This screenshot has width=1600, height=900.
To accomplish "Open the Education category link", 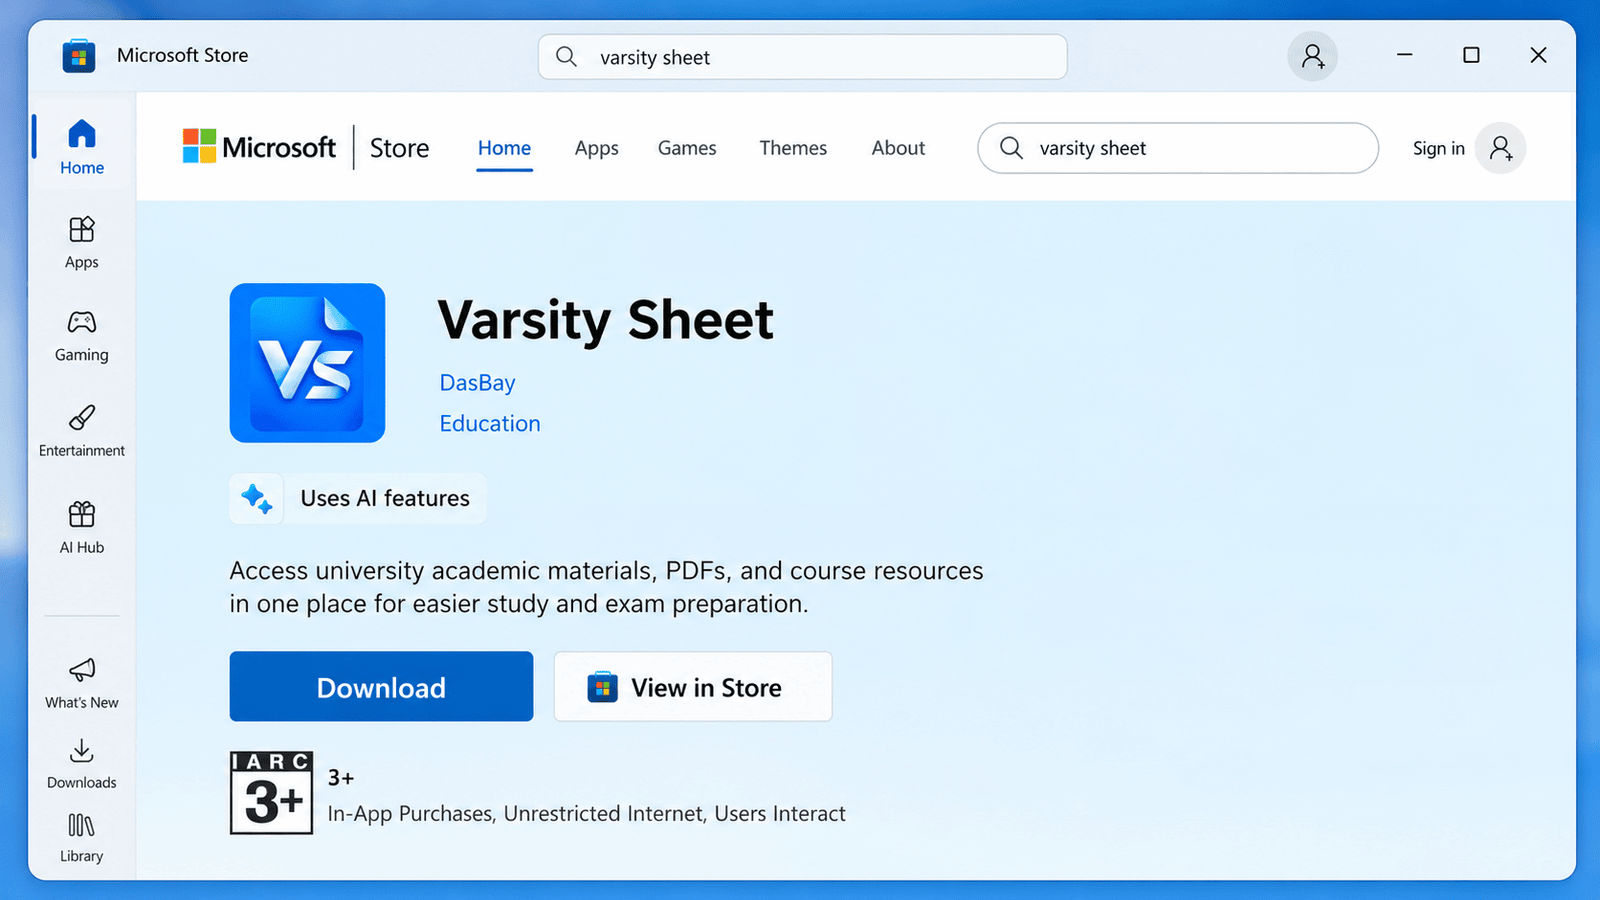I will coord(490,424).
